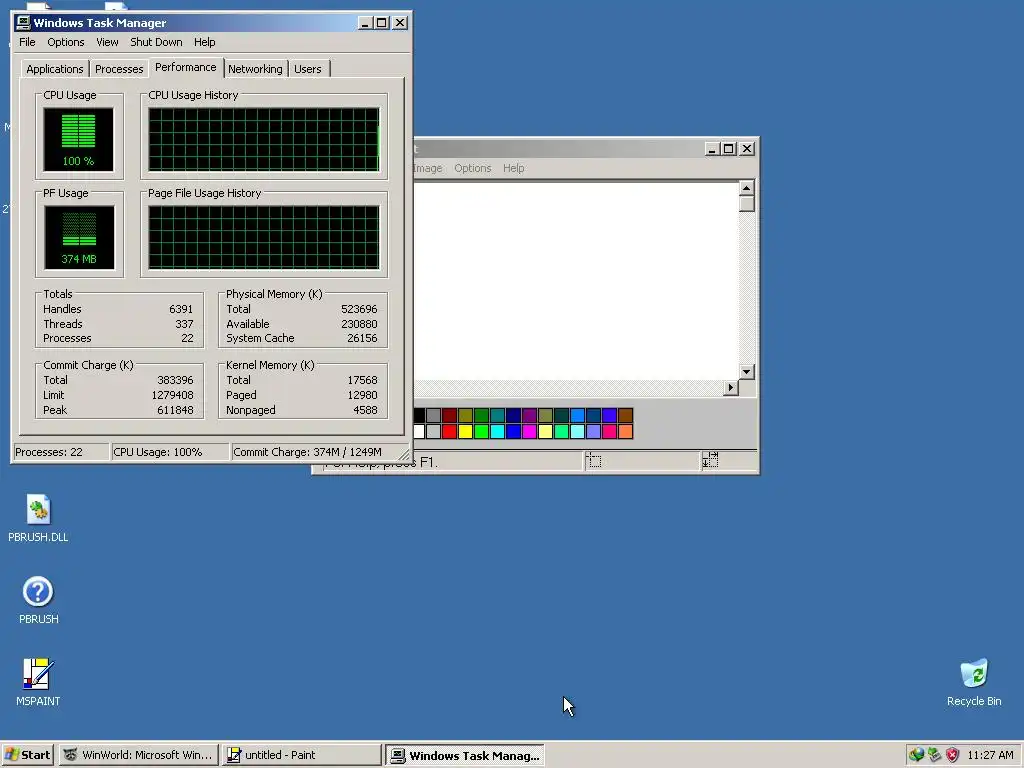Click the Safely Remove Hardware tray icon
The height and width of the screenshot is (768, 1024).
935,755
